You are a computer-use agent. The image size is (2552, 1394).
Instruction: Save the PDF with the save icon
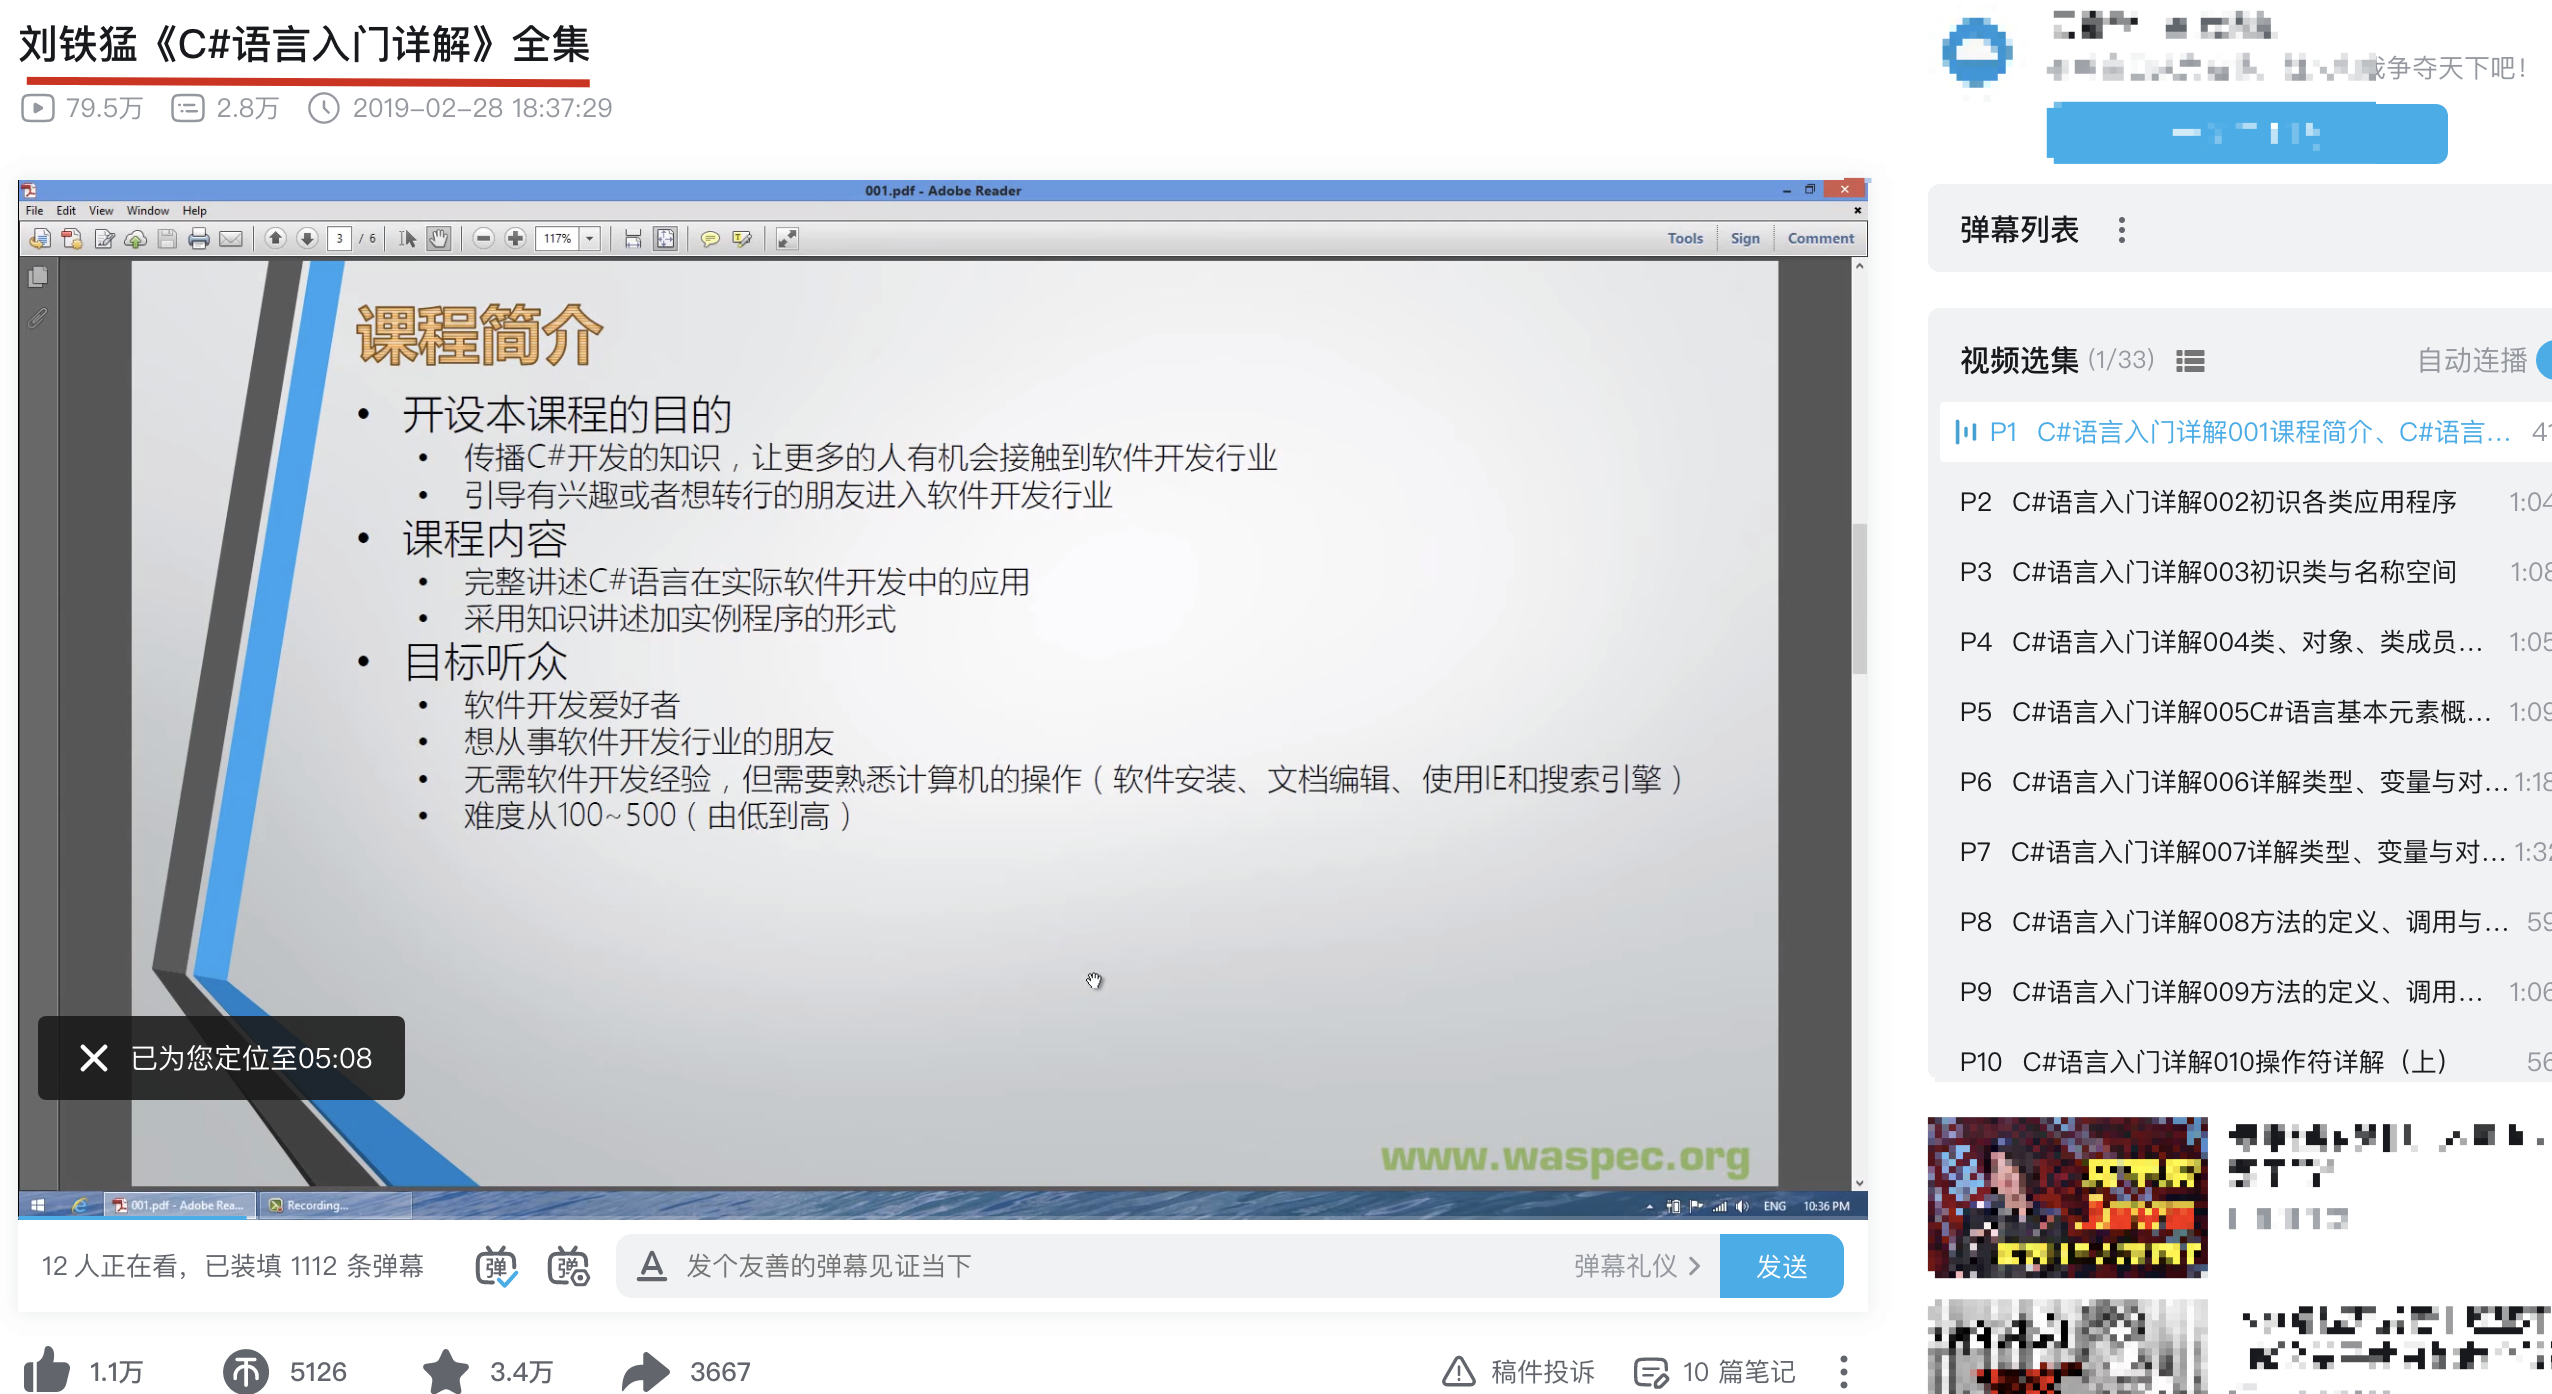[167, 239]
